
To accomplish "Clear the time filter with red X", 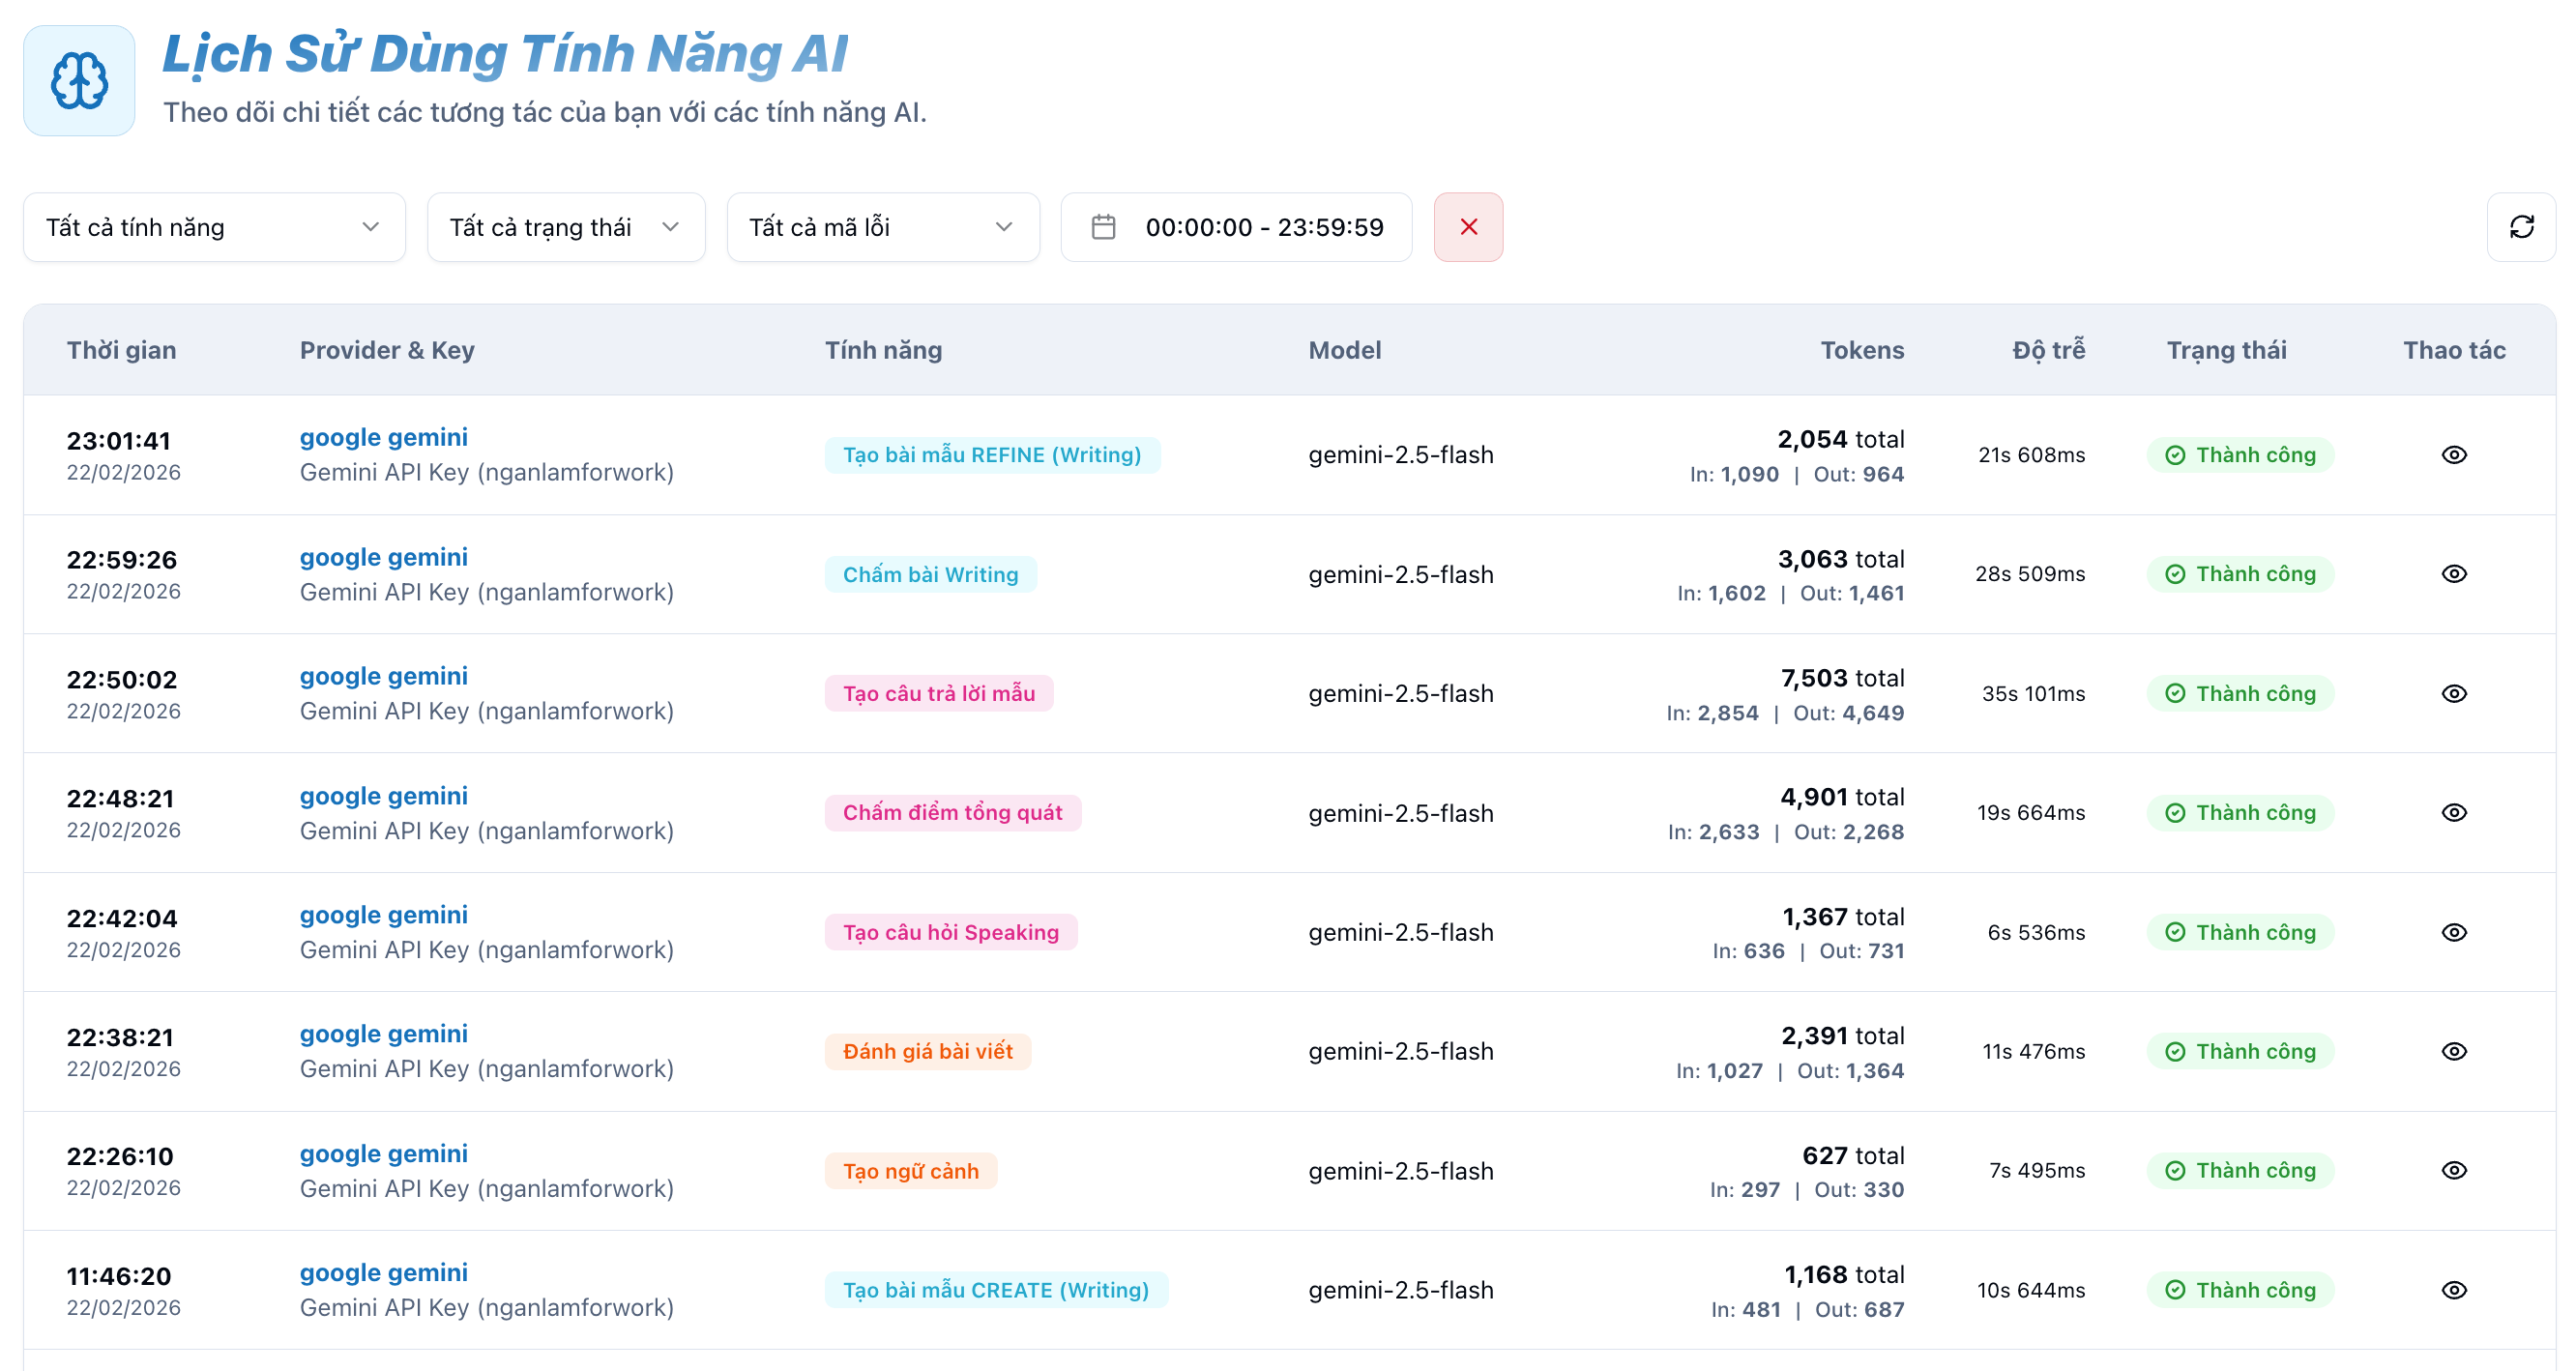I will pyautogui.click(x=1468, y=227).
